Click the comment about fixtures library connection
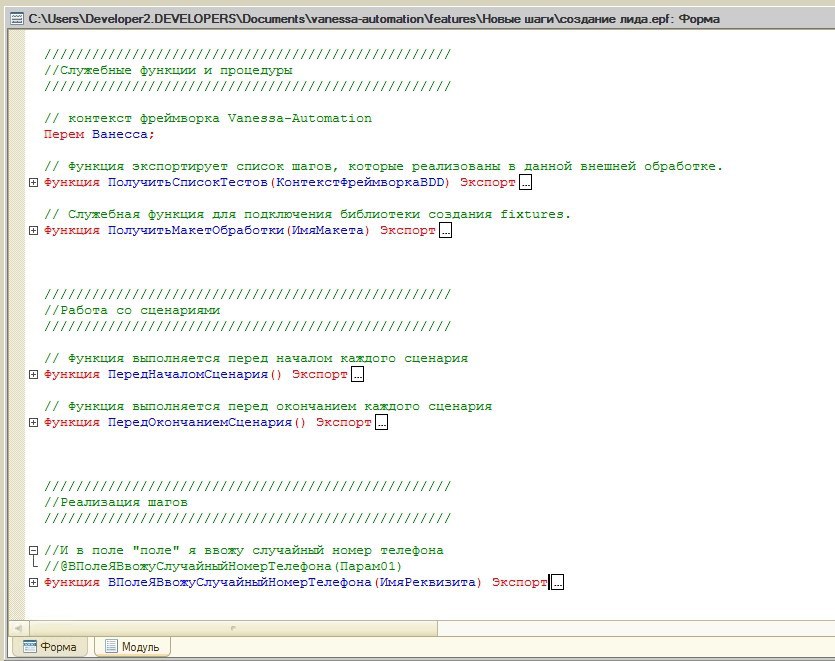The height and width of the screenshot is (661, 835). tap(307, 214)
